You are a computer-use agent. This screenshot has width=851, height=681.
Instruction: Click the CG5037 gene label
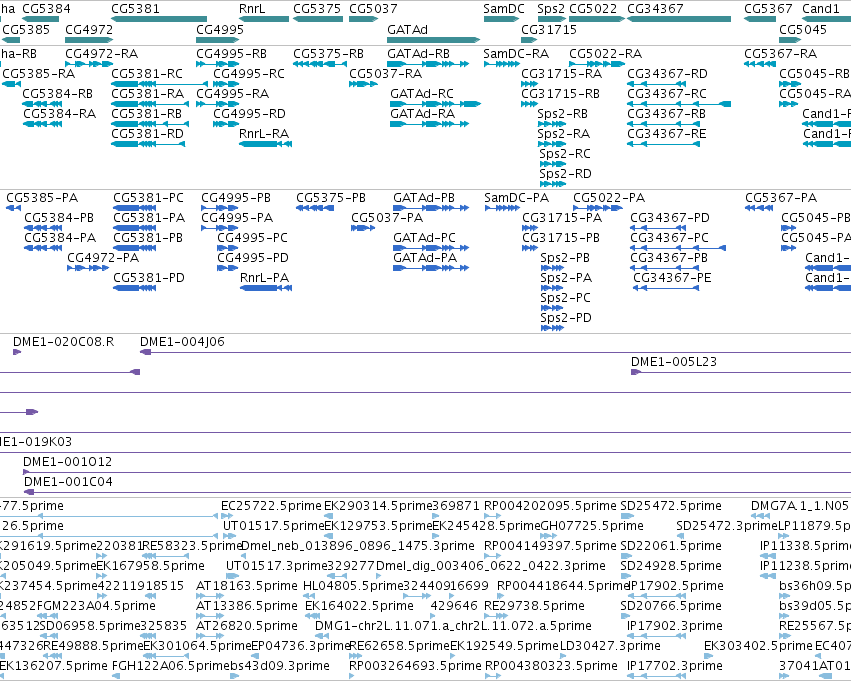[373, 9]
